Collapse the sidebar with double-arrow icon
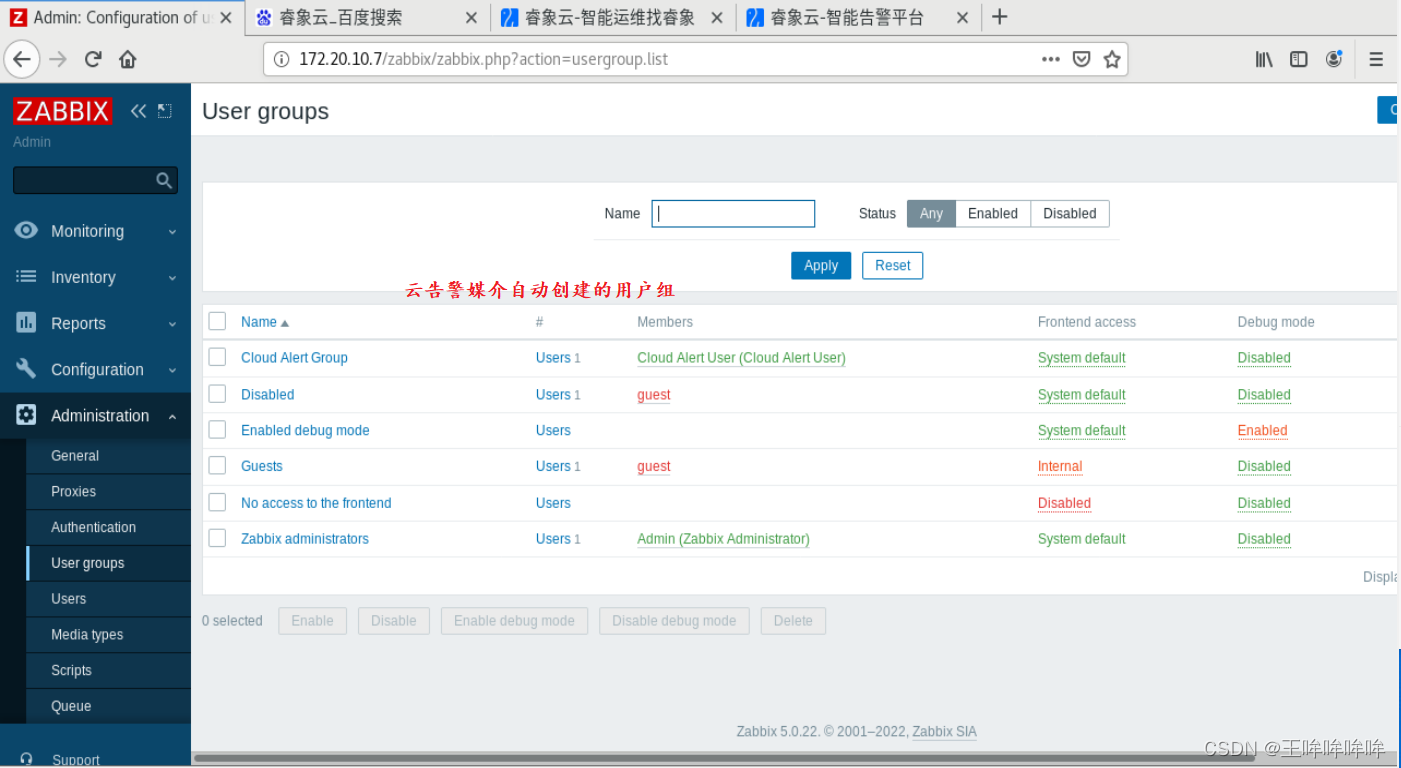This screenshot has height=768, width=1401. click(x=138, y=111)
